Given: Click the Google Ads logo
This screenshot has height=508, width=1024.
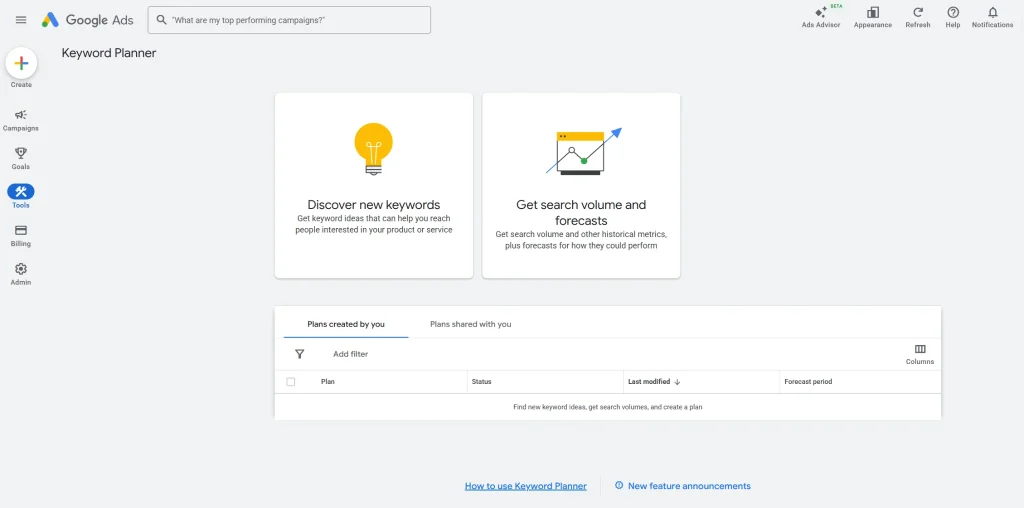Looking at the screenshot, I should (88, 20).
